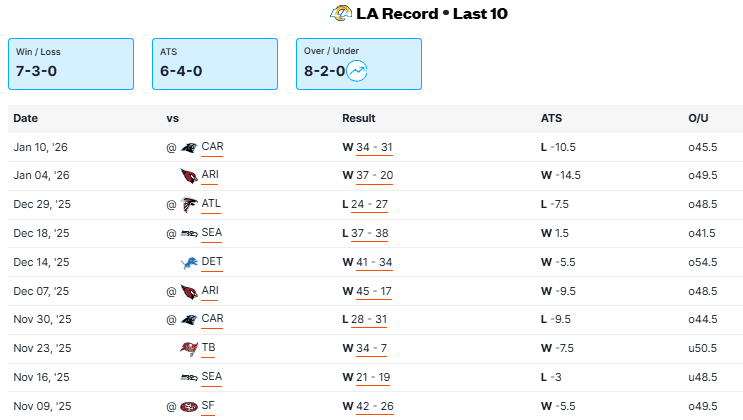Click the O/U column header
The image size is (743, 420).
click(x=698, y=119)
